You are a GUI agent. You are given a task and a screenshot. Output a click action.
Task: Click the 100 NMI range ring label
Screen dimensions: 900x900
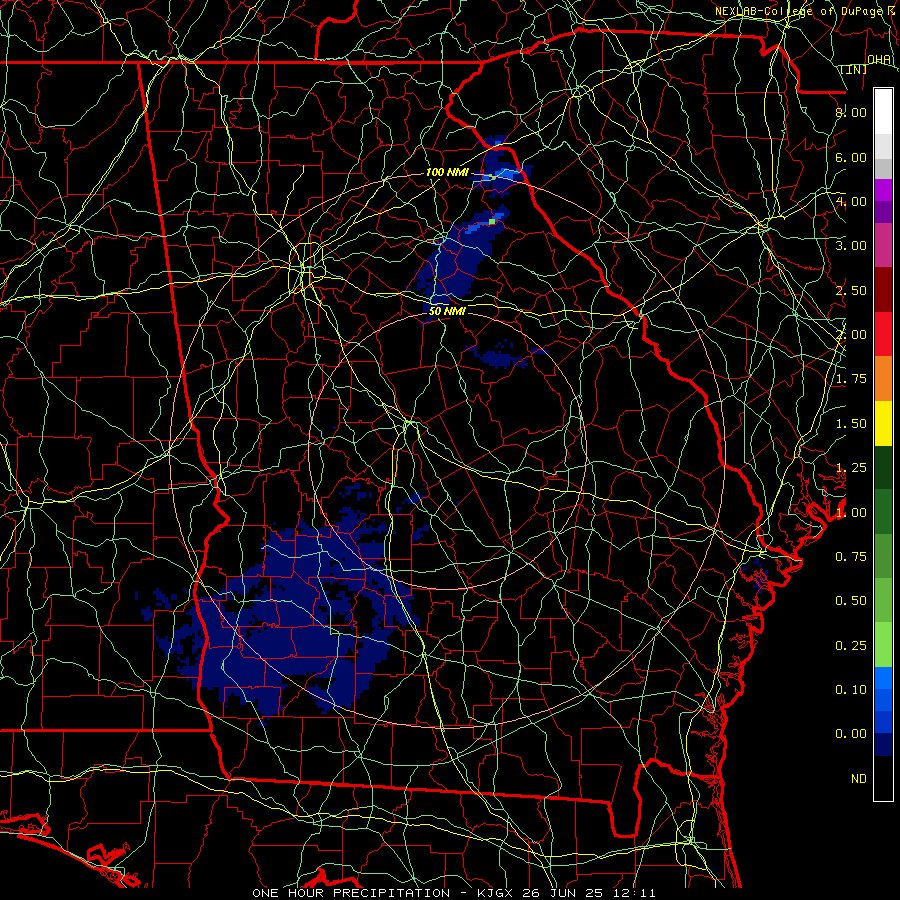point(447,172)
